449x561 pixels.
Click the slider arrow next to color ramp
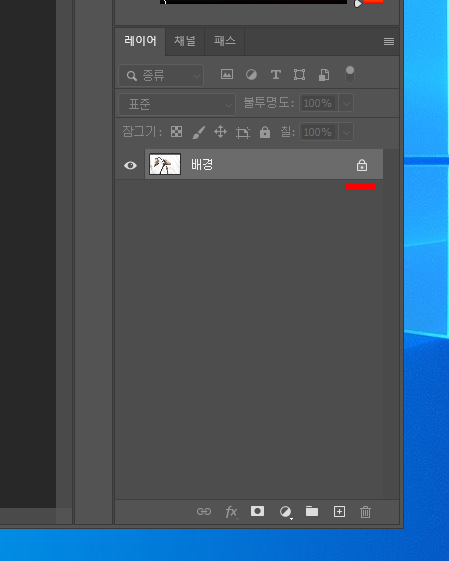pyautogui.click(x=358, y=4)
